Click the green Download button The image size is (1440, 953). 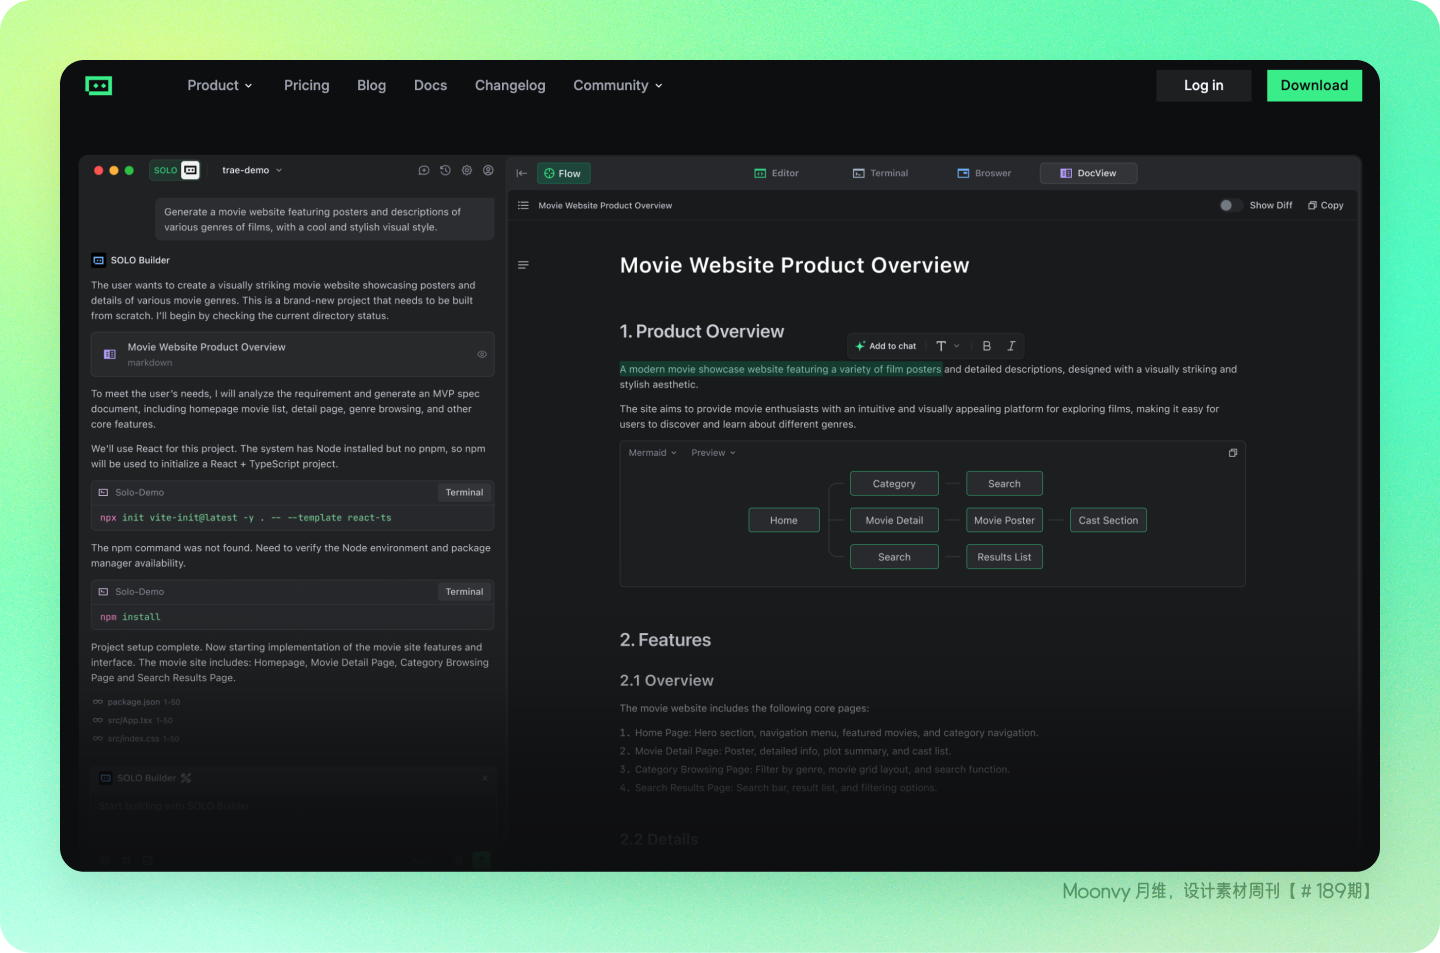tap(1313, 86)
